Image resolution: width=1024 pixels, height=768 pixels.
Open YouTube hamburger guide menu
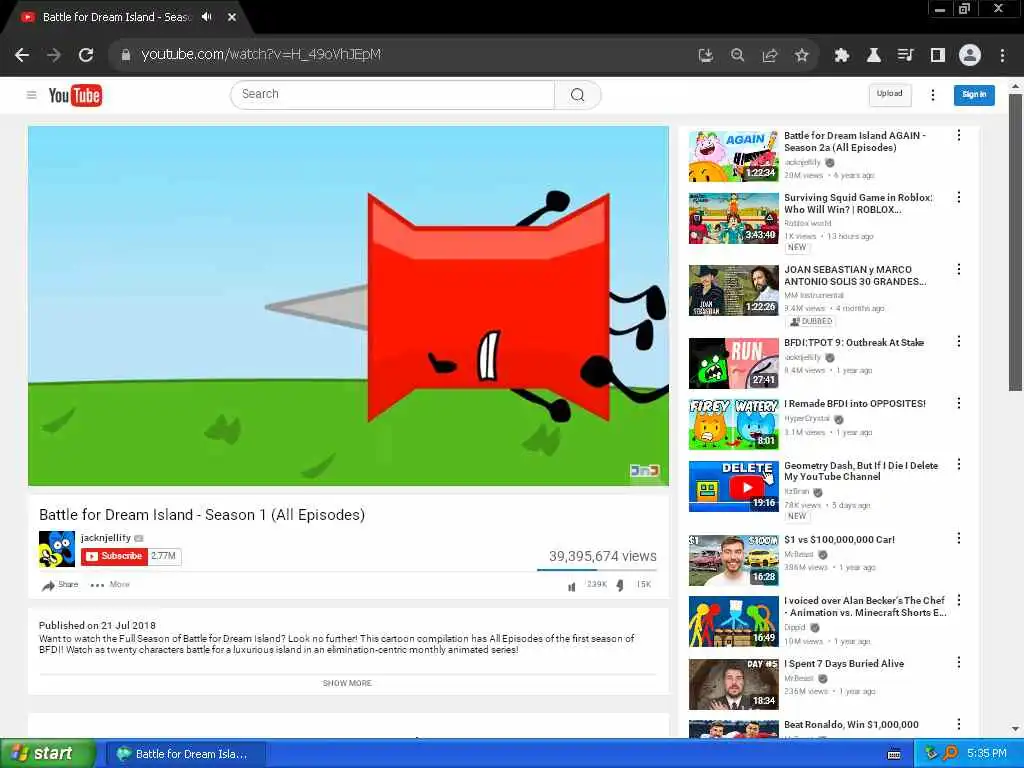pyautogui.click(x=31, y=95)
